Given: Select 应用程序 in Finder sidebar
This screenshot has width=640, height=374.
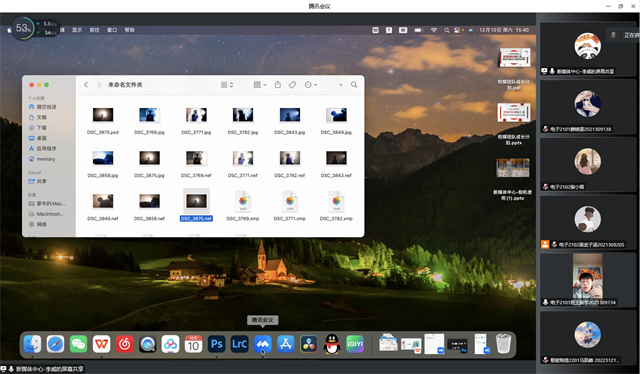Looking at the screenshot, I should pyautogui.click(x=46, y=149).
